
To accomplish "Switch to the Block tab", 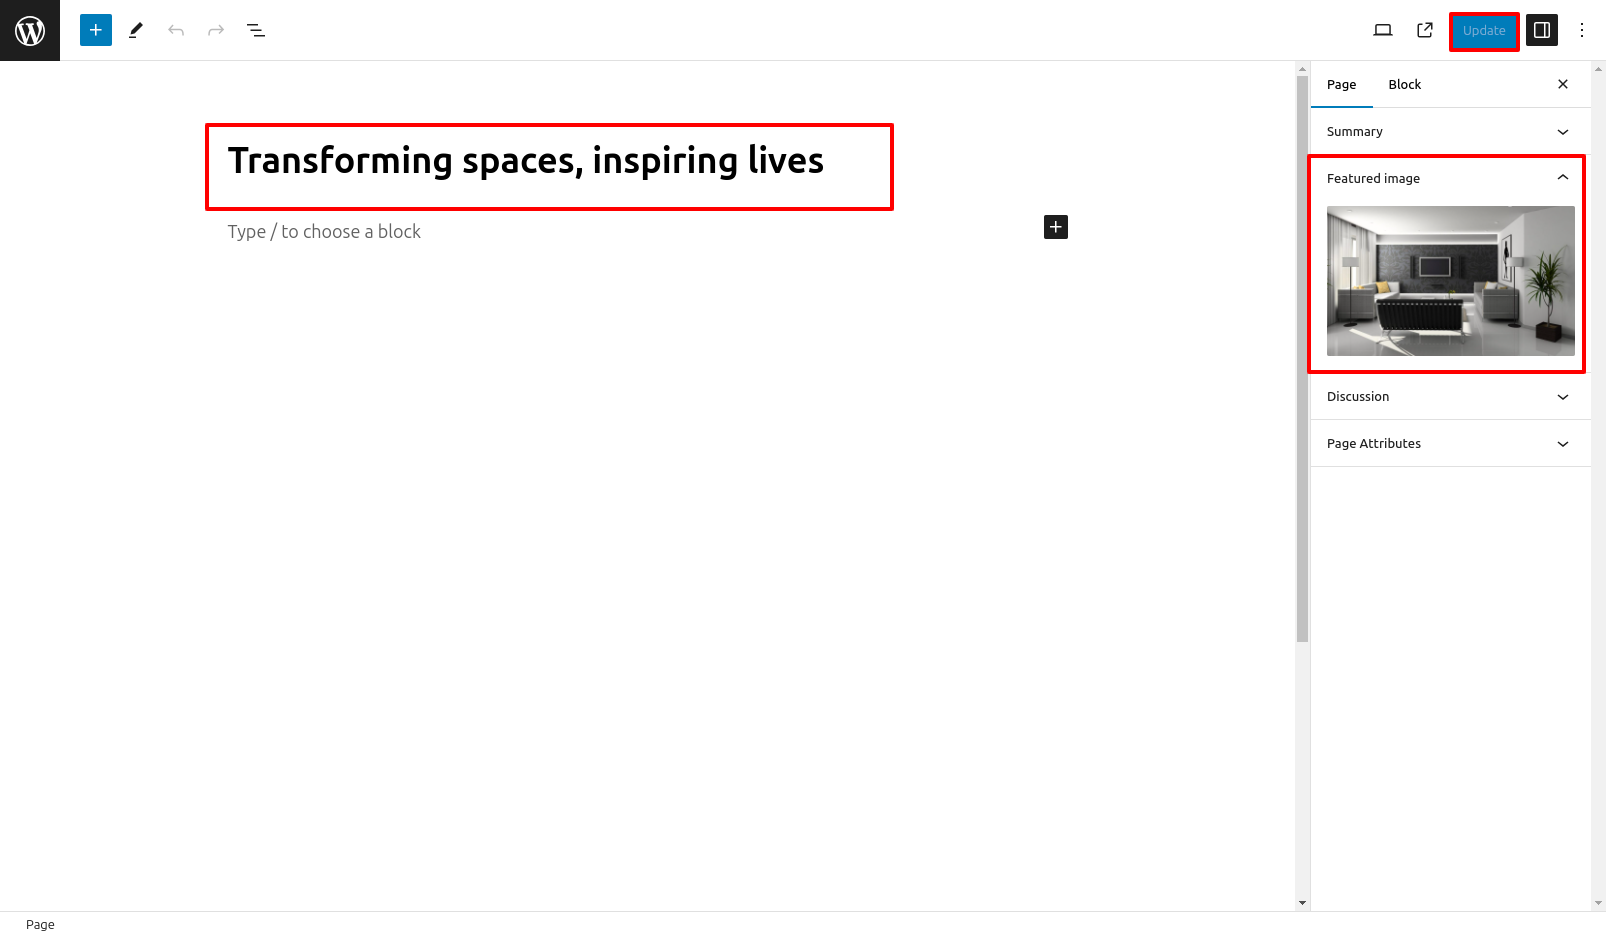I will coord(1404,85).
